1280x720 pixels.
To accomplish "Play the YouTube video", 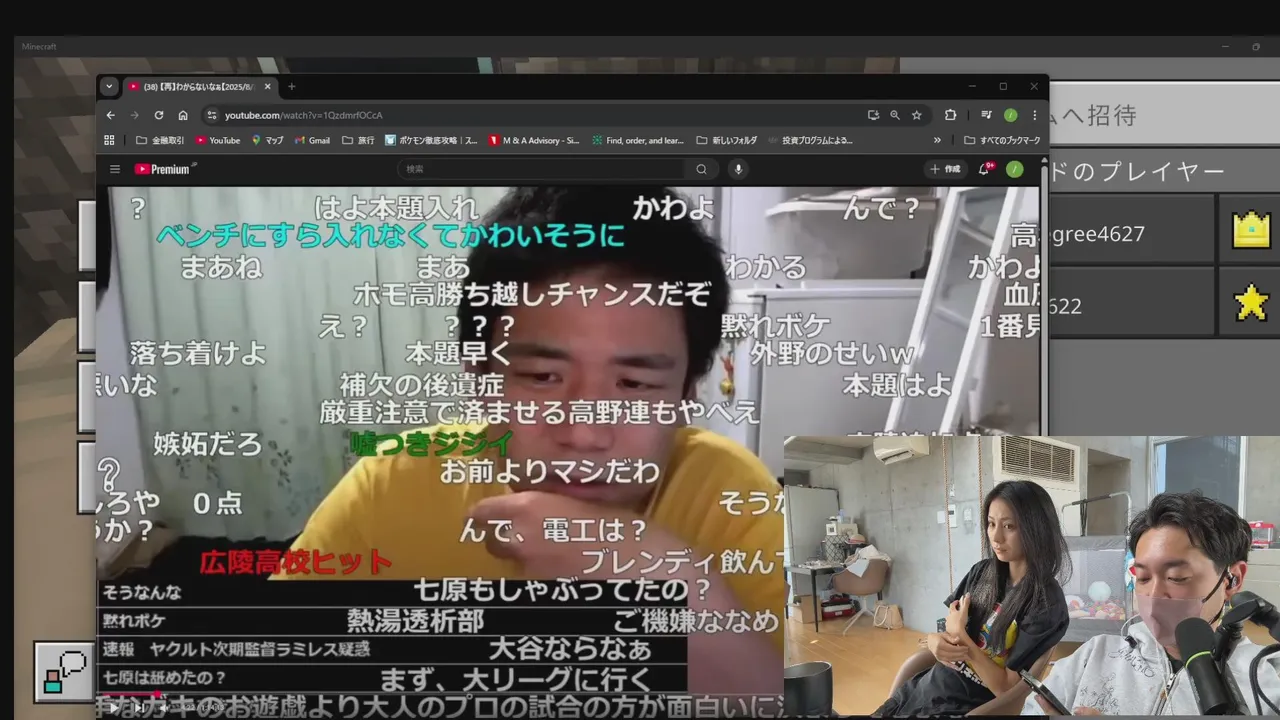I will click(x=114, y=708).
